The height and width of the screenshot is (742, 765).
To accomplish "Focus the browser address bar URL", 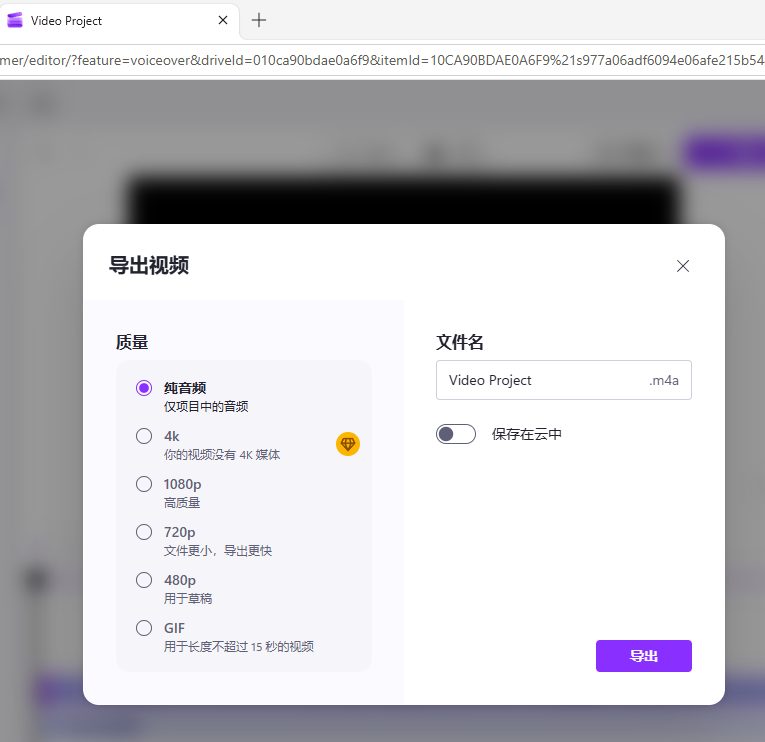I will coord(382,60).
